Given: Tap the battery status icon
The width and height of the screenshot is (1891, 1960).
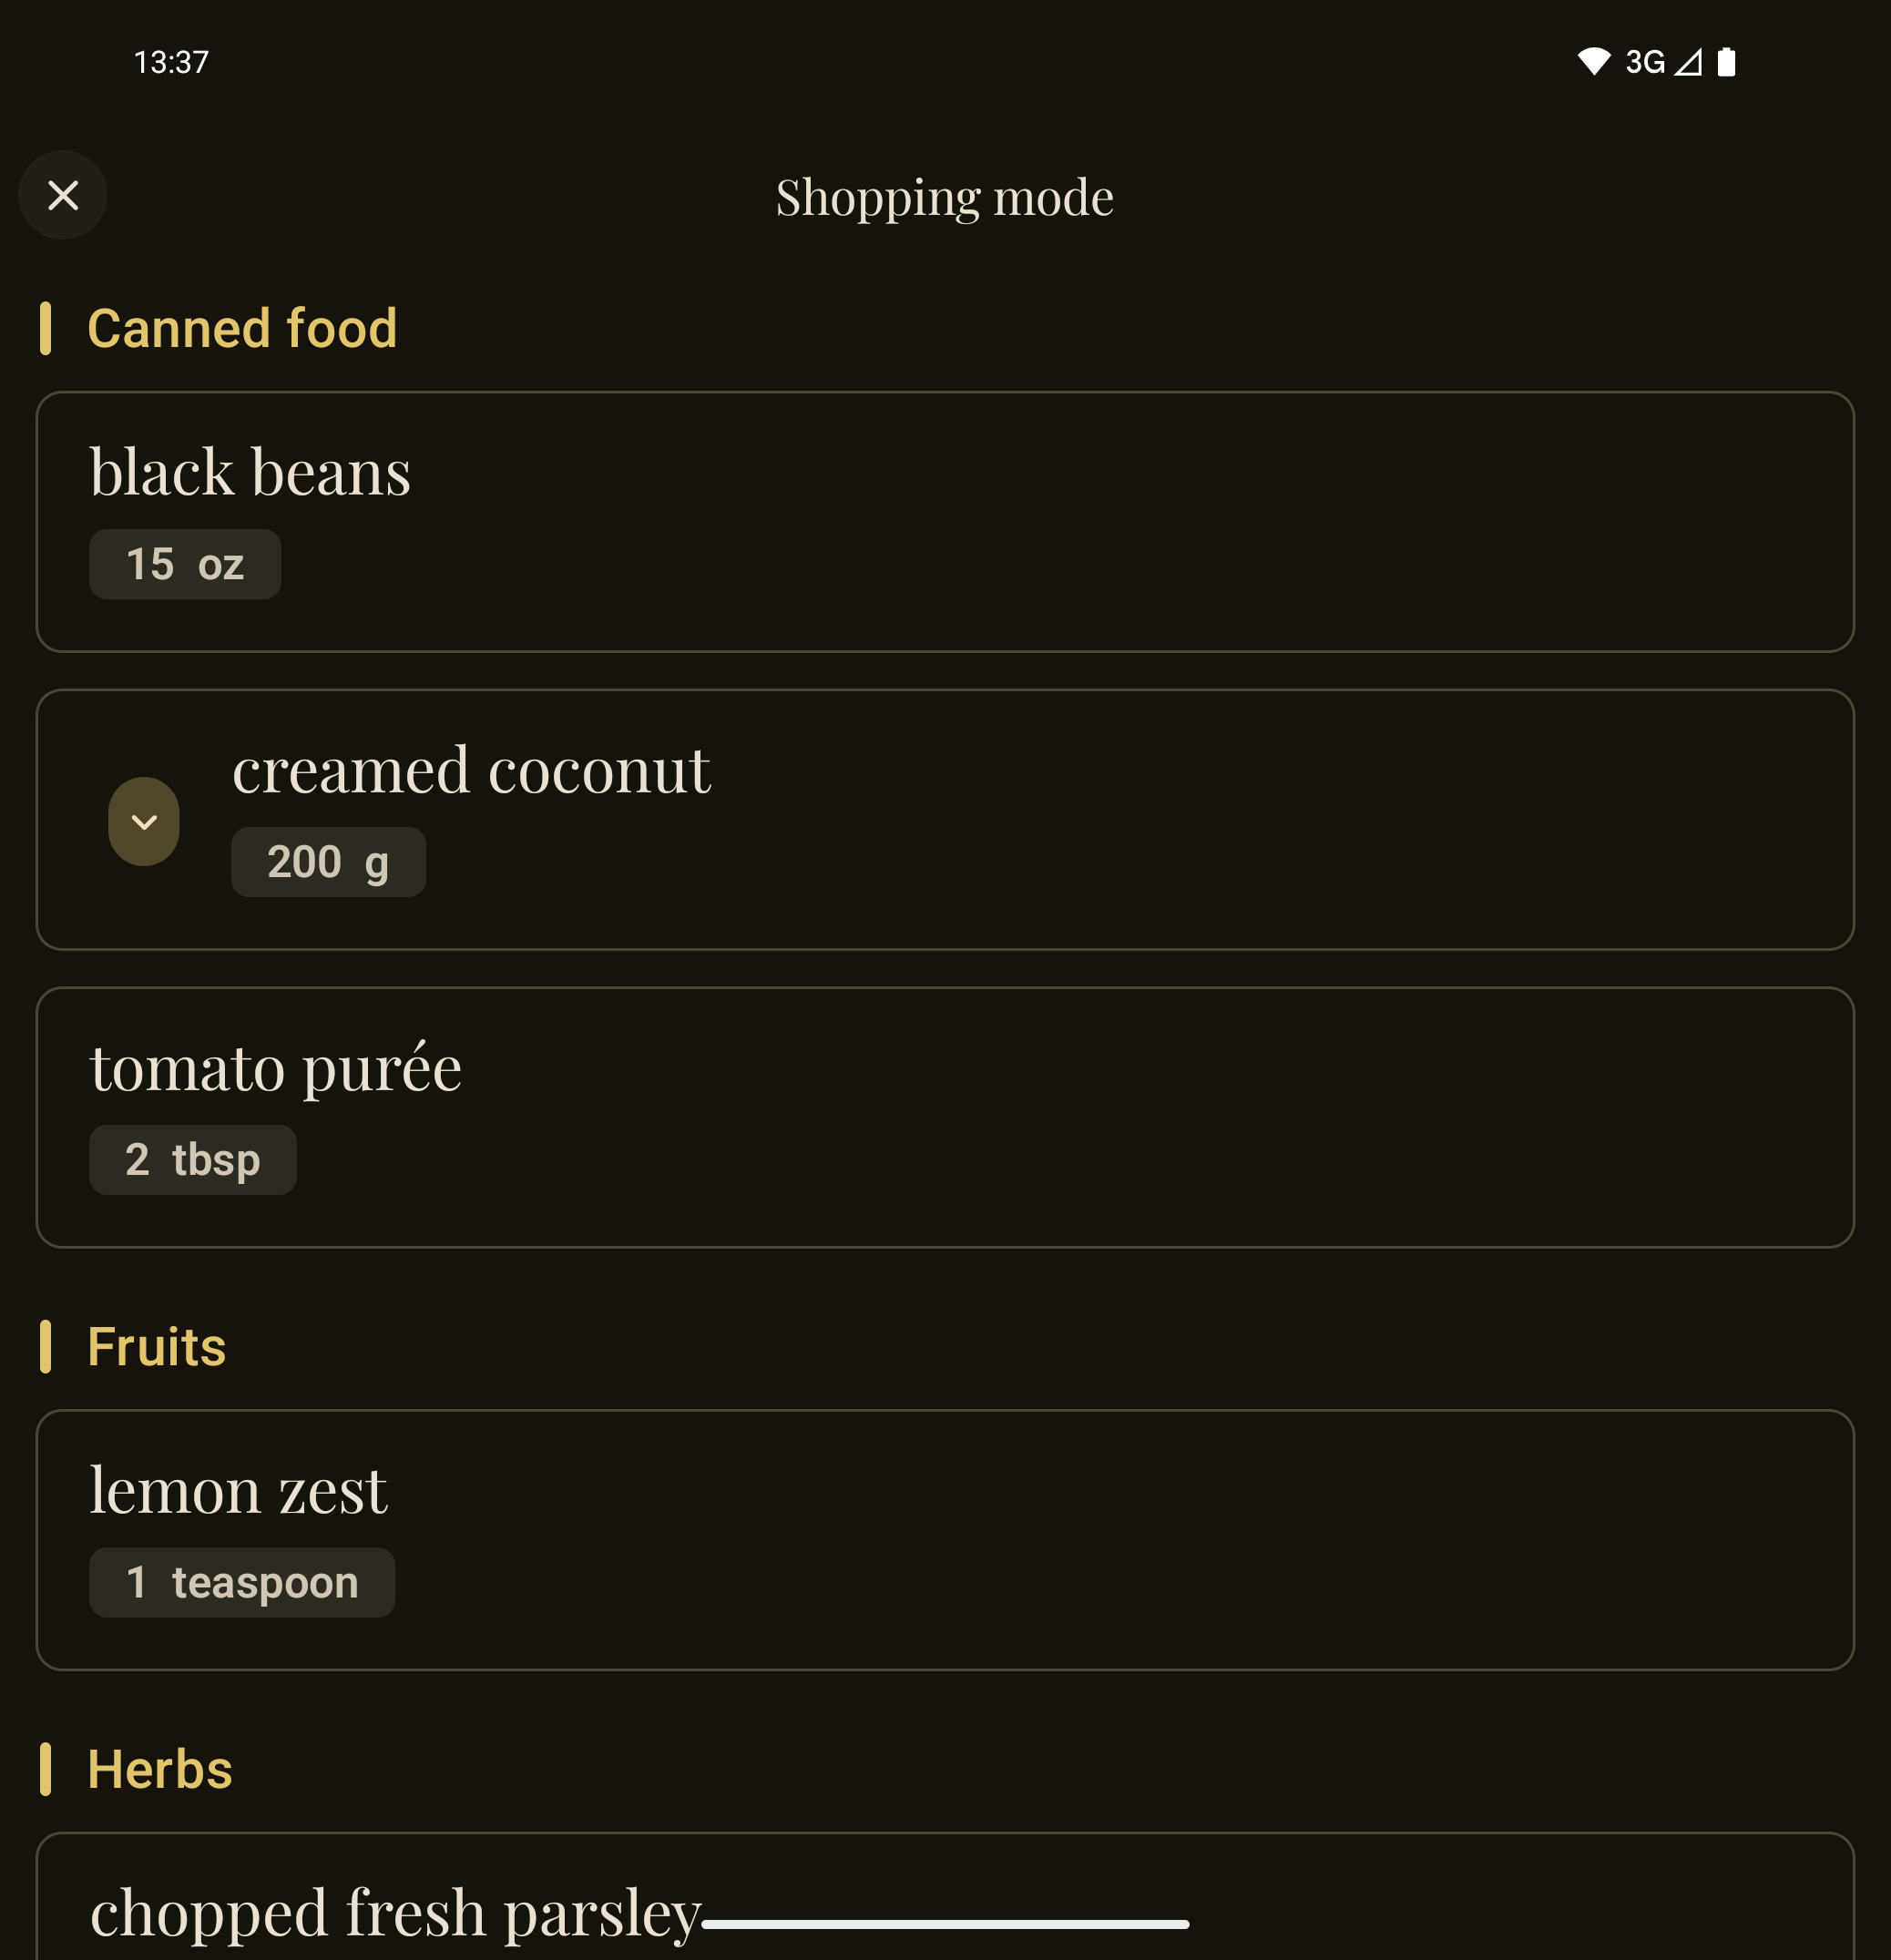Looking at the screenshot, I should click(x=1726, y=62).
